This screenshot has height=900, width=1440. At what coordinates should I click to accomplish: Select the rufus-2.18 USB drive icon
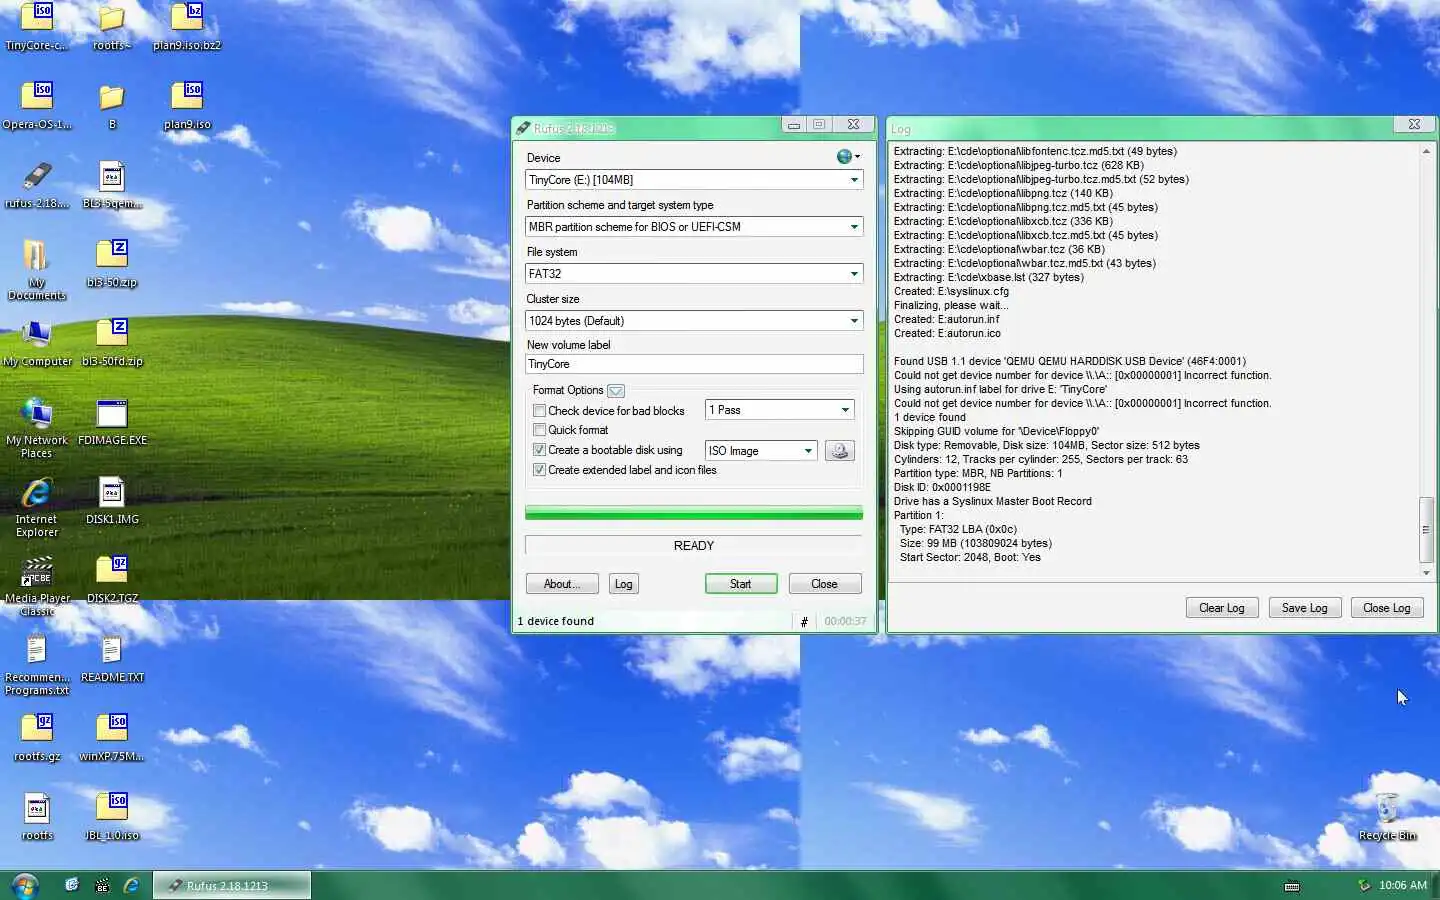(37, 184)
